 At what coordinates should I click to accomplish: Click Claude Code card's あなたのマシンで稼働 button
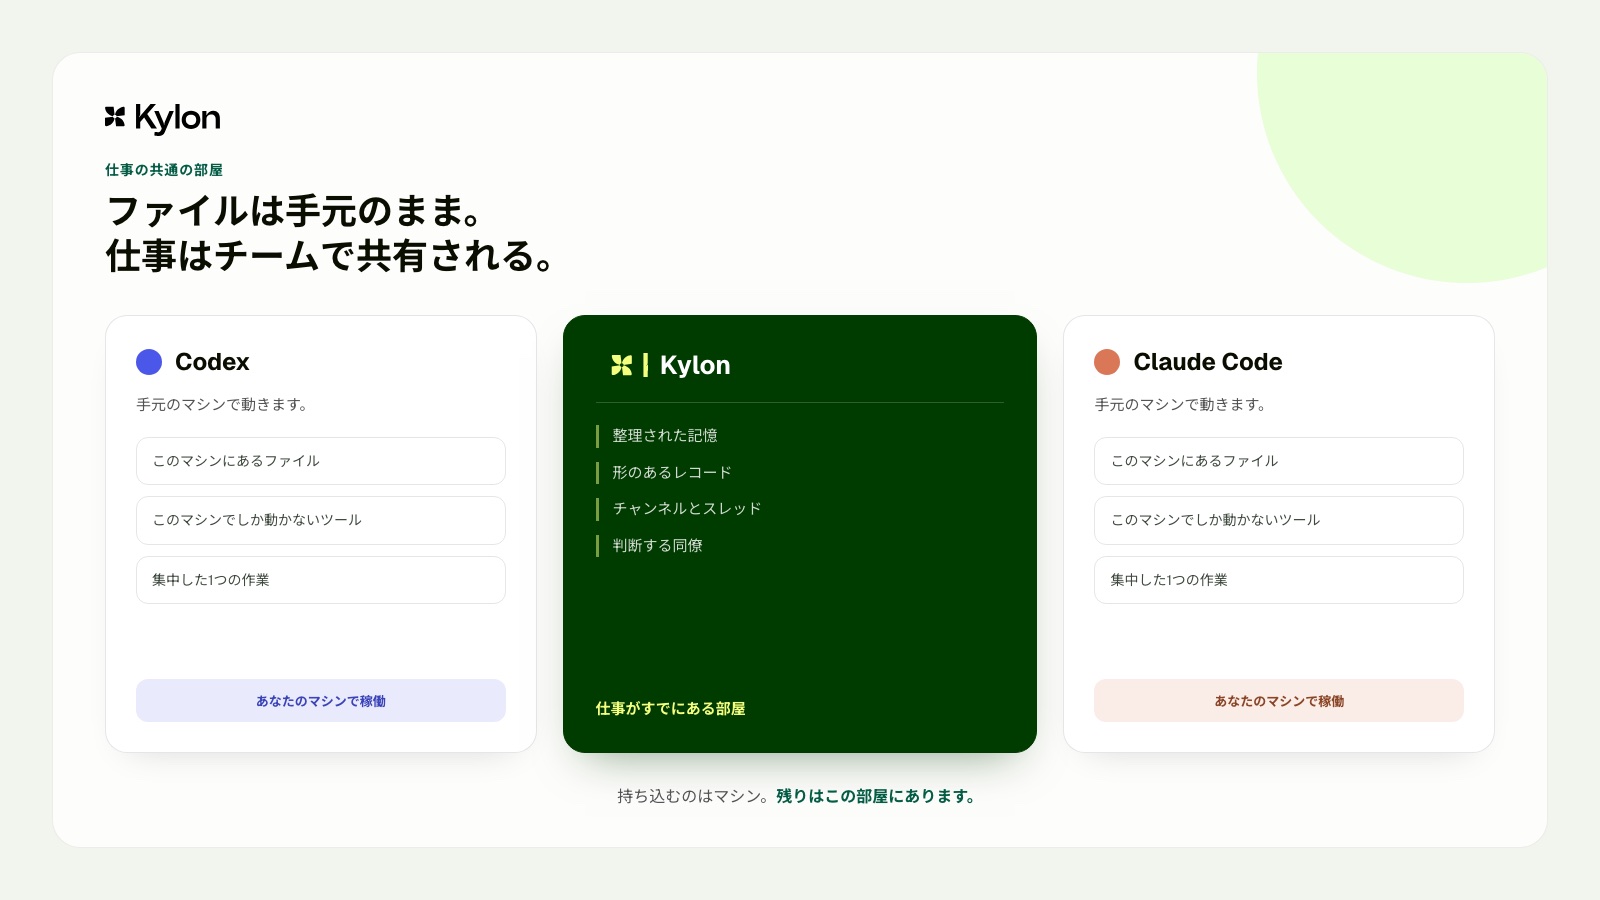(1279, 701)
